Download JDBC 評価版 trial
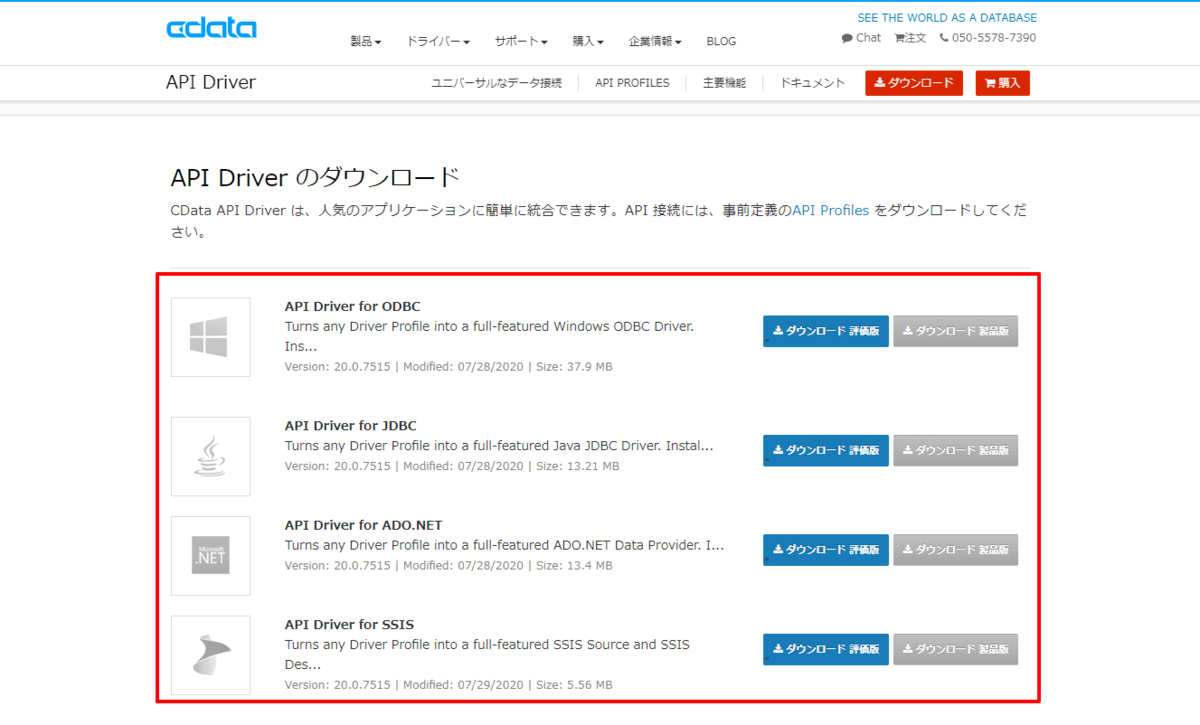1200x725 pixels. click(826, 450)
